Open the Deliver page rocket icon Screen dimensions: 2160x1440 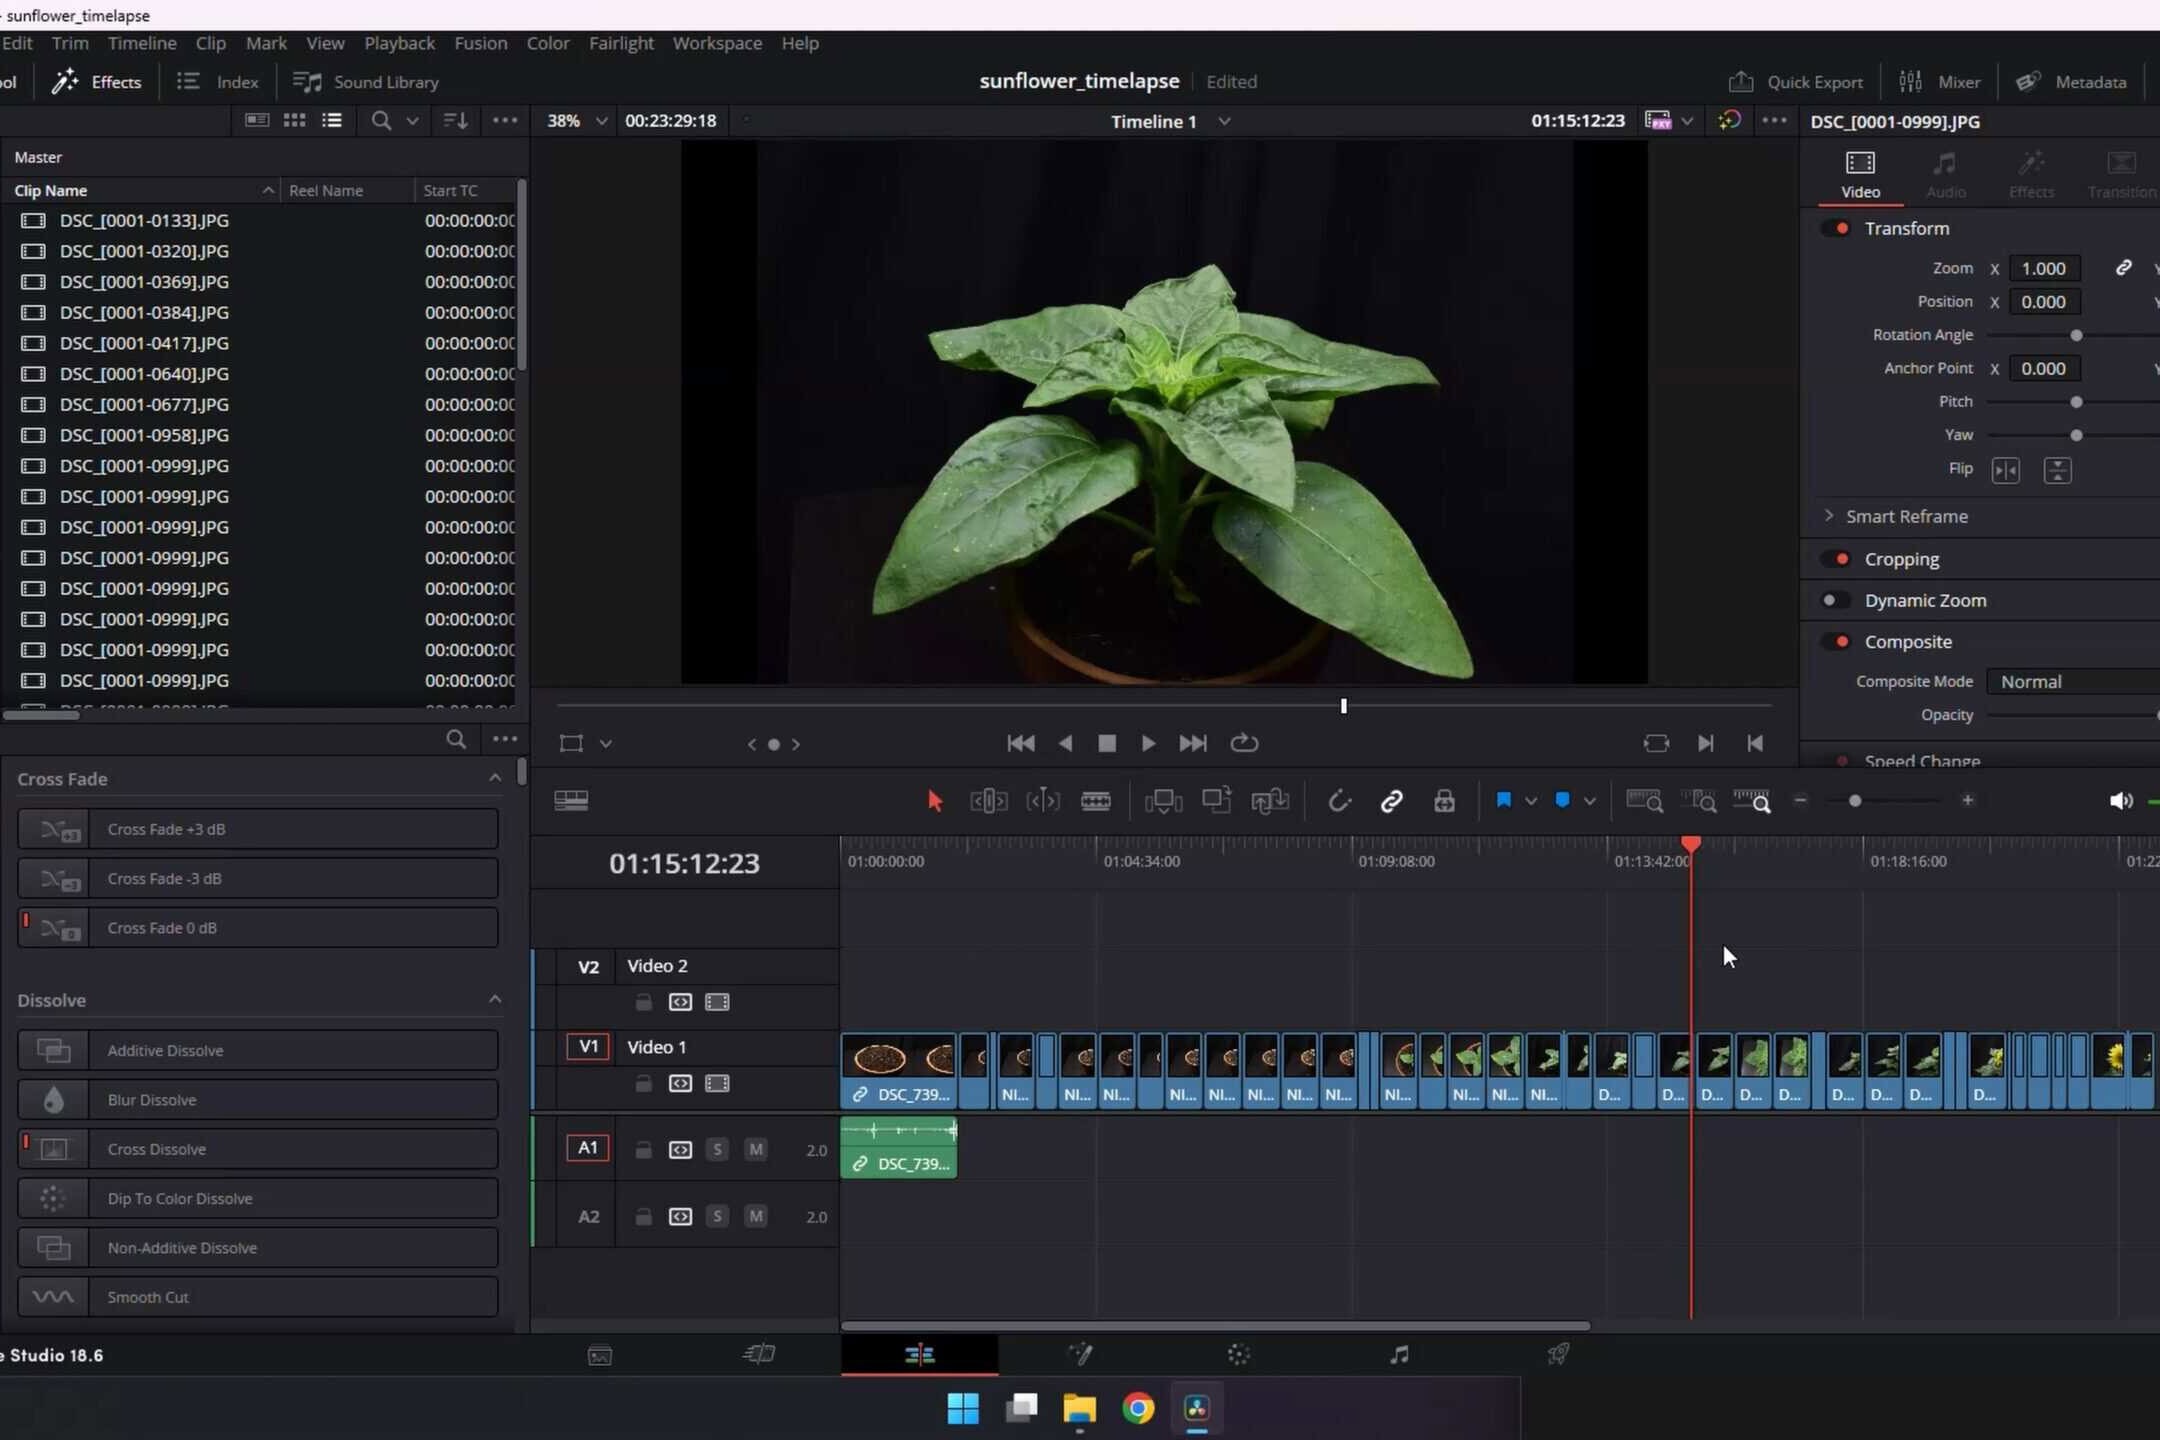click(x=1558, y=1355)
